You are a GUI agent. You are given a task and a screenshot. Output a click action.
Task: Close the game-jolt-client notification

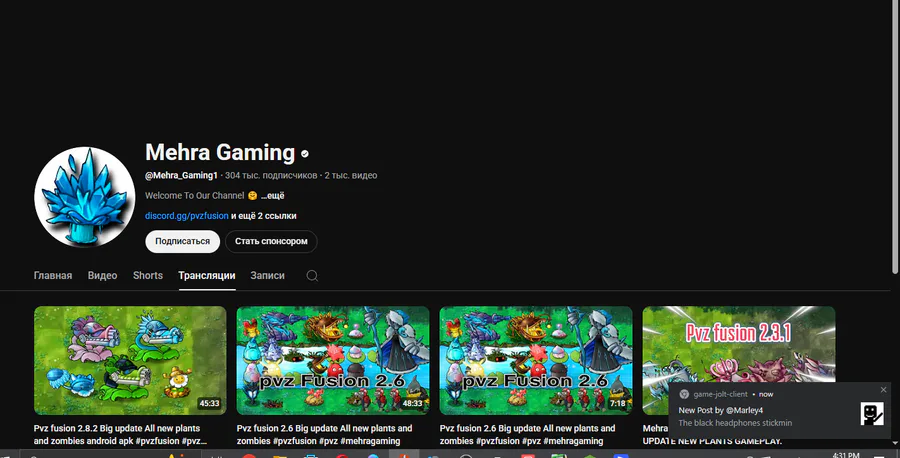883,390
